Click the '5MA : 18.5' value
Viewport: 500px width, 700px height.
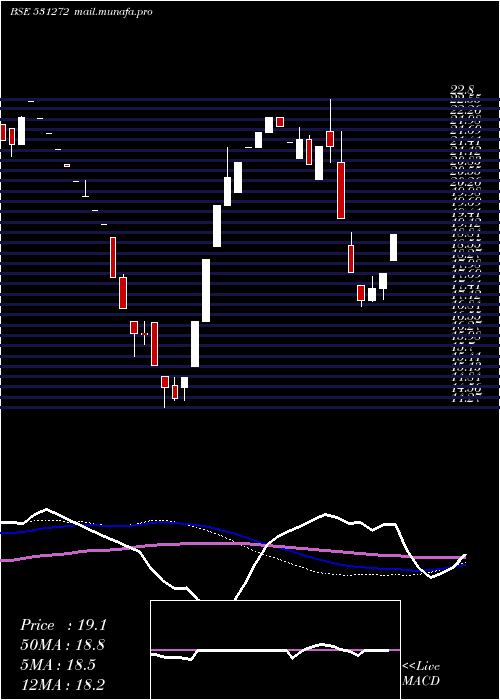click(x=58, y=665)
